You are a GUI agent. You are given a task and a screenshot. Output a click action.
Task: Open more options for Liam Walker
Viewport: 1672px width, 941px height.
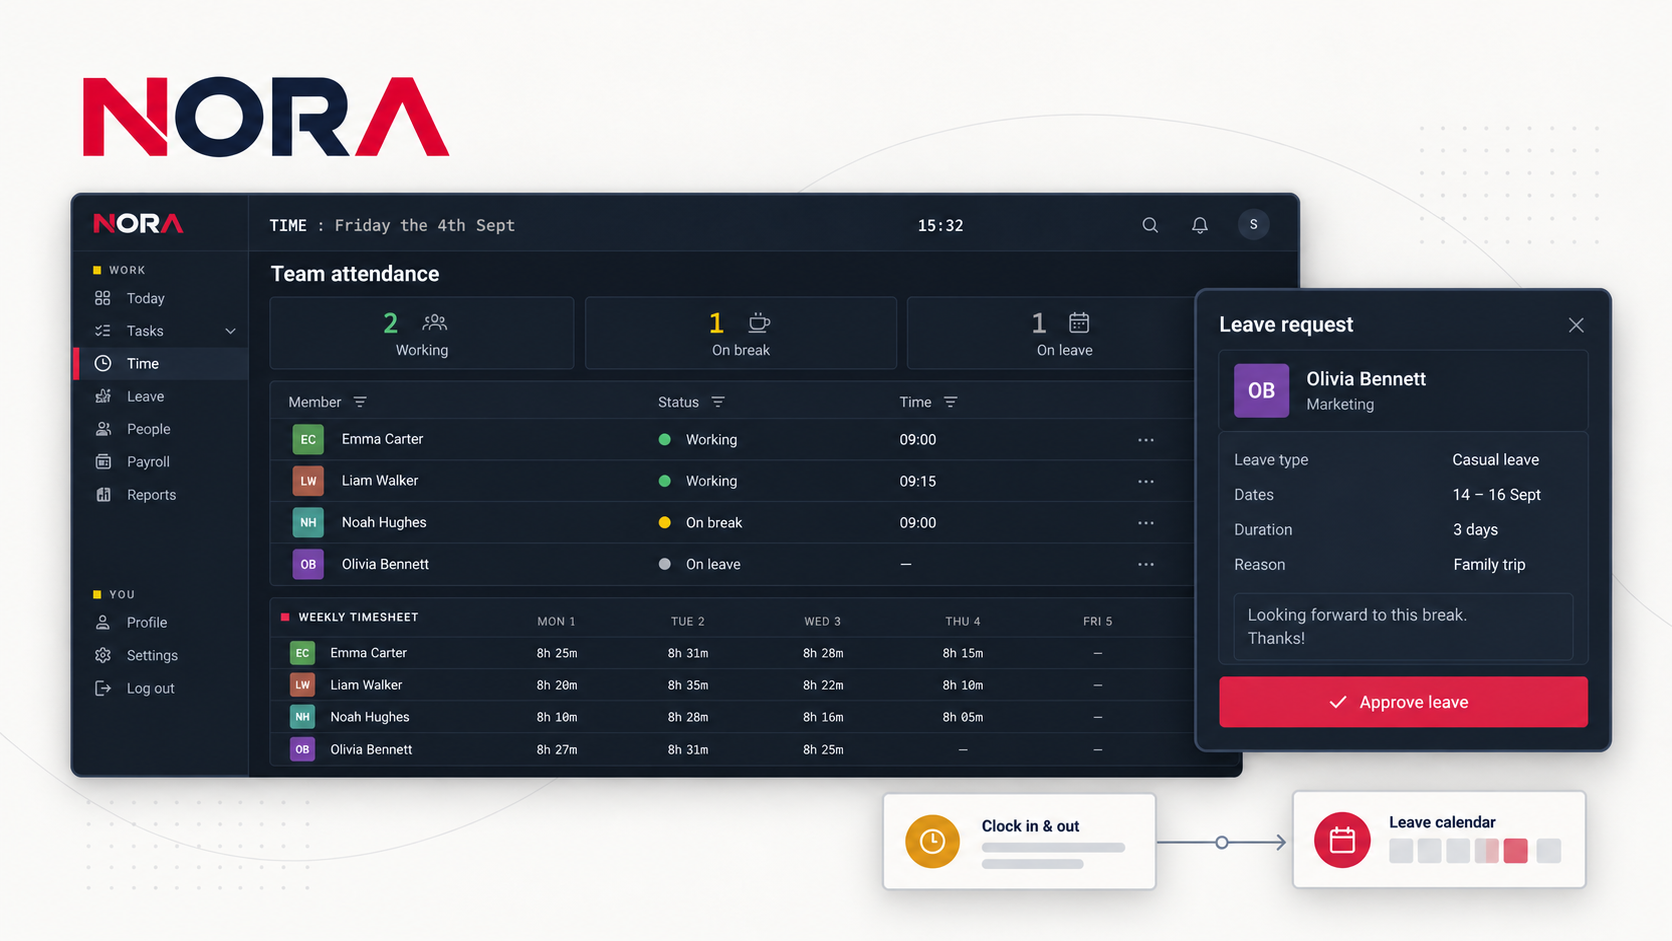[x=1146, y=481]
